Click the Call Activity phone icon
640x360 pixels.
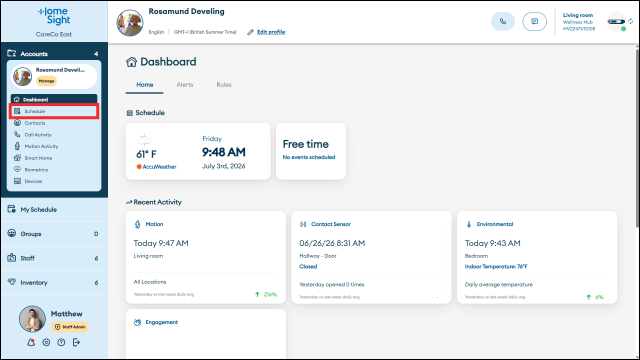pyautogui.click(x=17, y=134)
